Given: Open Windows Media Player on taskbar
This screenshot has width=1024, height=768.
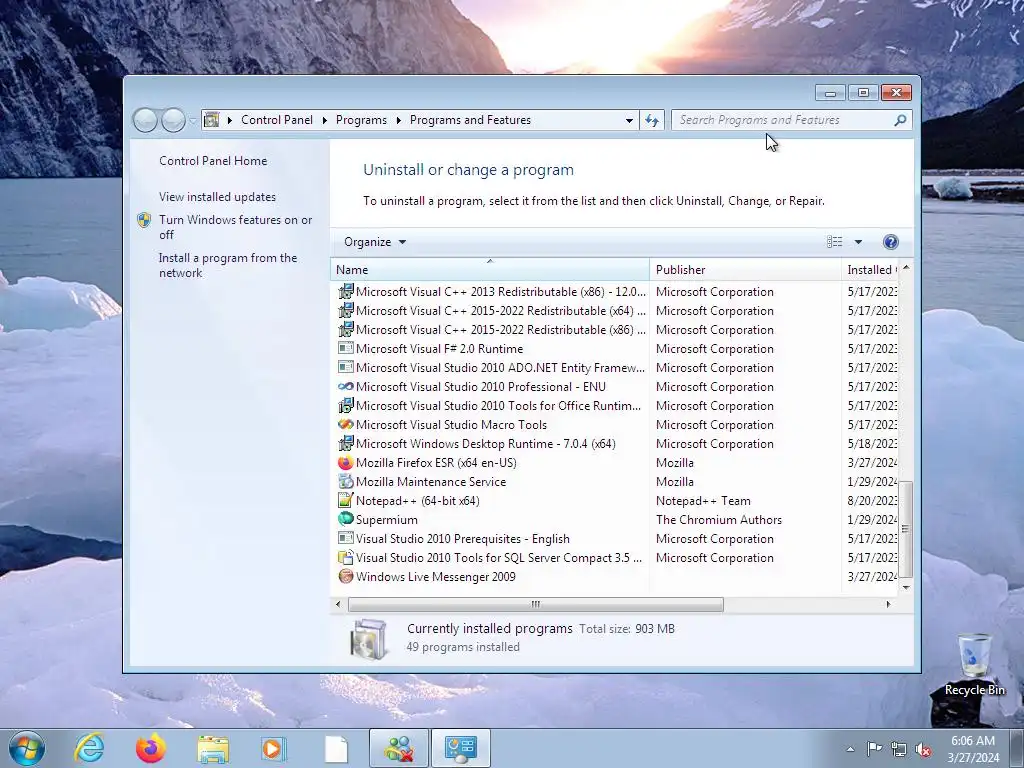Looking at the screenshot, I should click(274, 748).
